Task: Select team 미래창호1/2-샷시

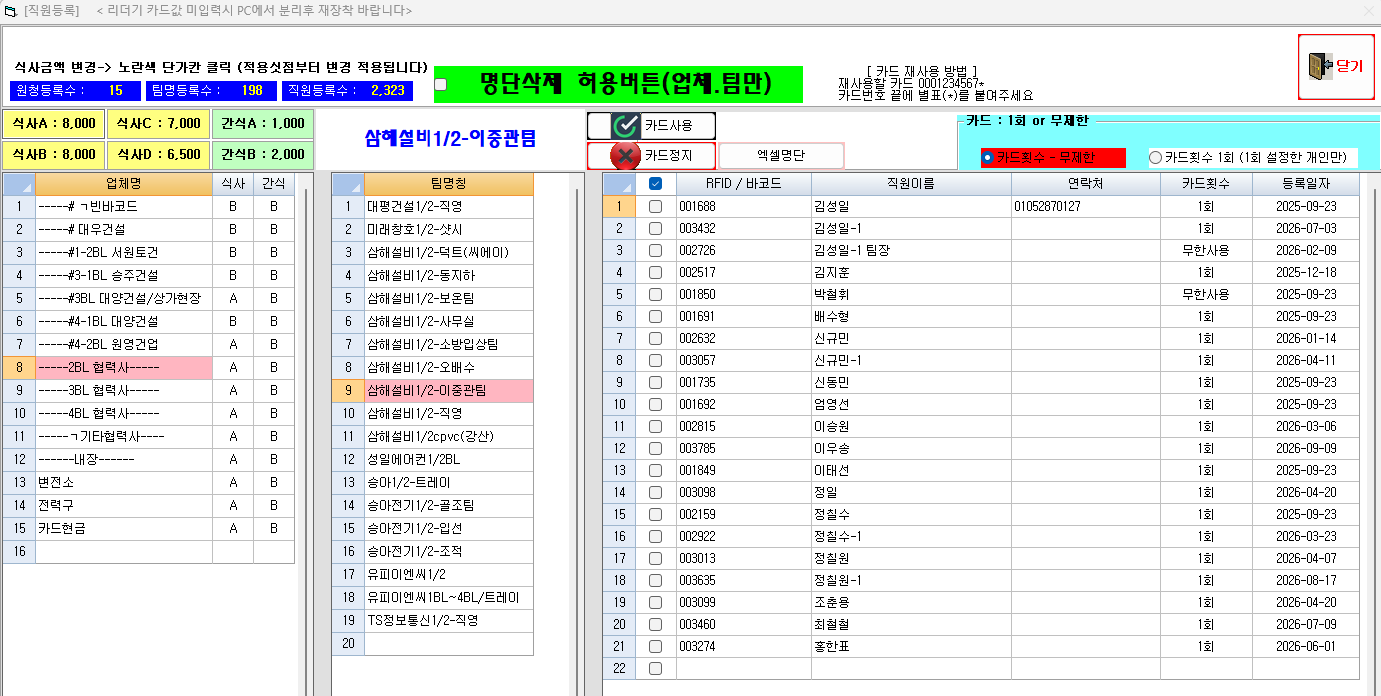Action: tap(448, 229)
